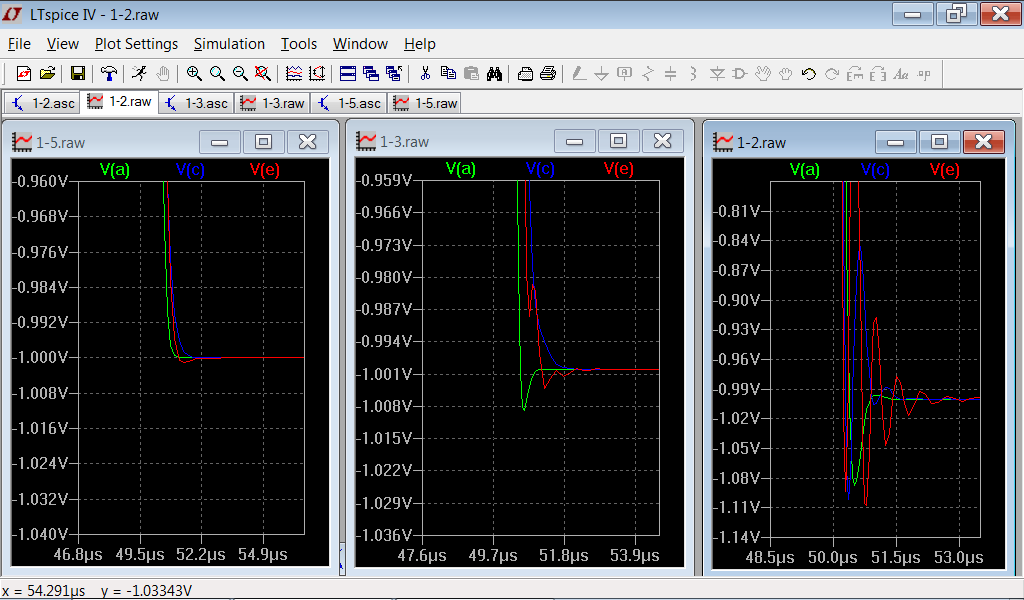Screen dimensions: 1024x600
Task: Click green V(a) trace label in 1-5.raw
Action: point(115,169)
